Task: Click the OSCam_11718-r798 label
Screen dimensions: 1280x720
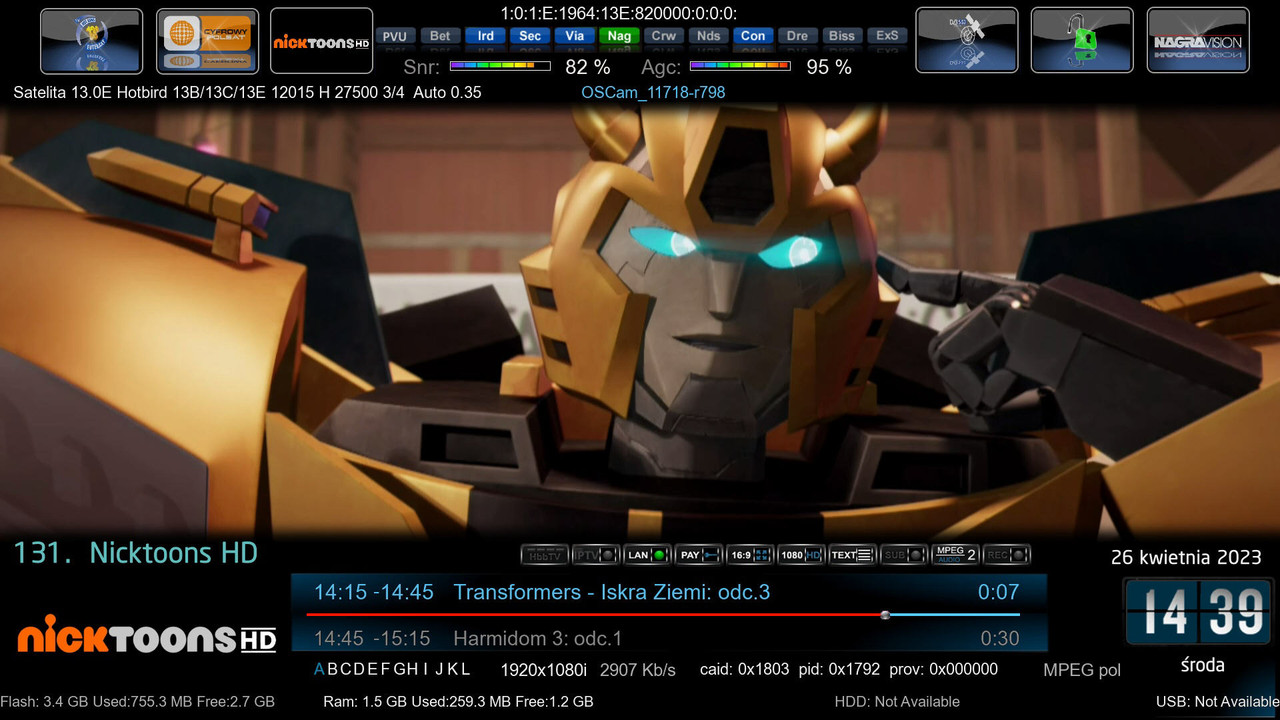Action: point(653,92)
